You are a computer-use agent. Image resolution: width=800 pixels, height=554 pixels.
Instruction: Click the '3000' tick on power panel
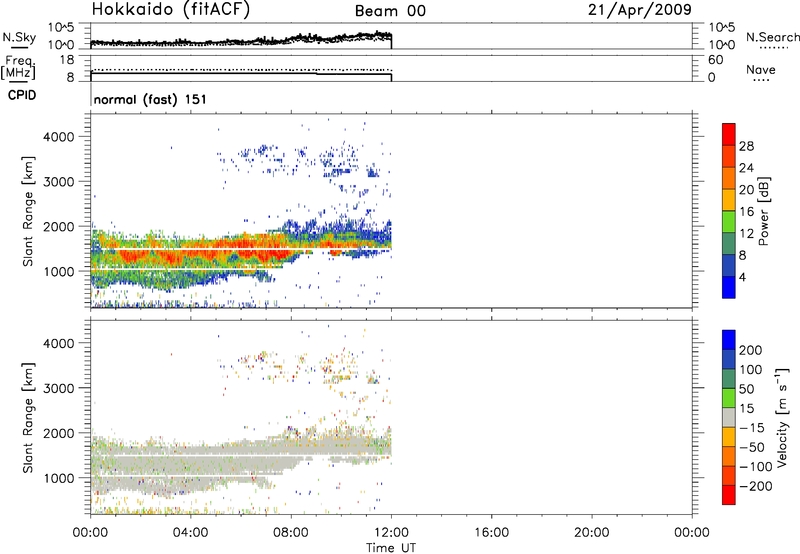click(59, 182)
